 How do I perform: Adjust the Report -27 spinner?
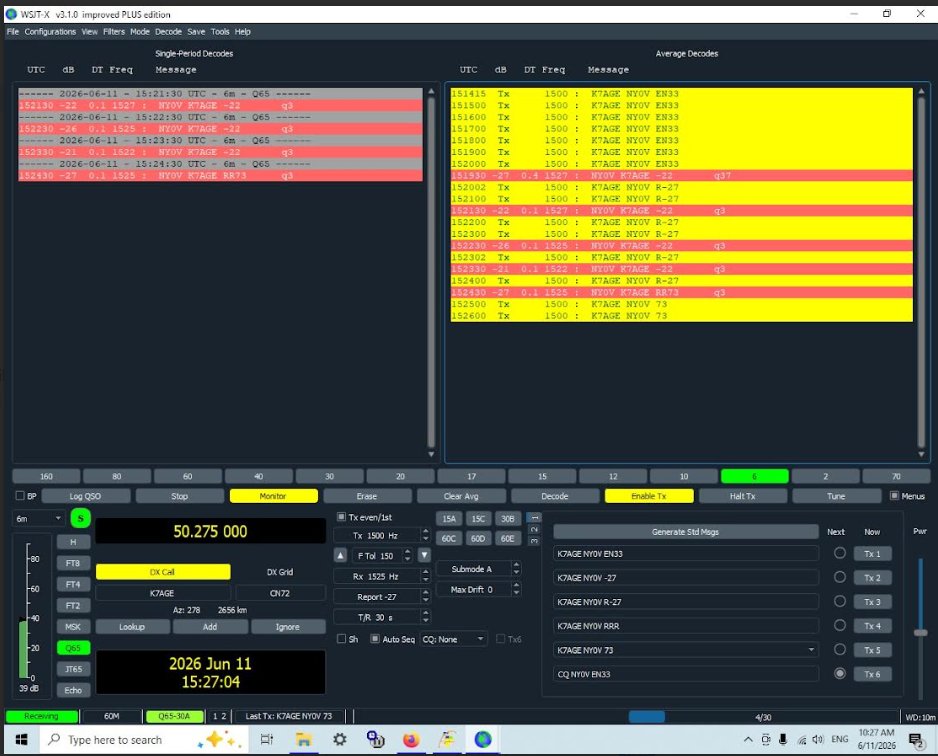point(382,597)
